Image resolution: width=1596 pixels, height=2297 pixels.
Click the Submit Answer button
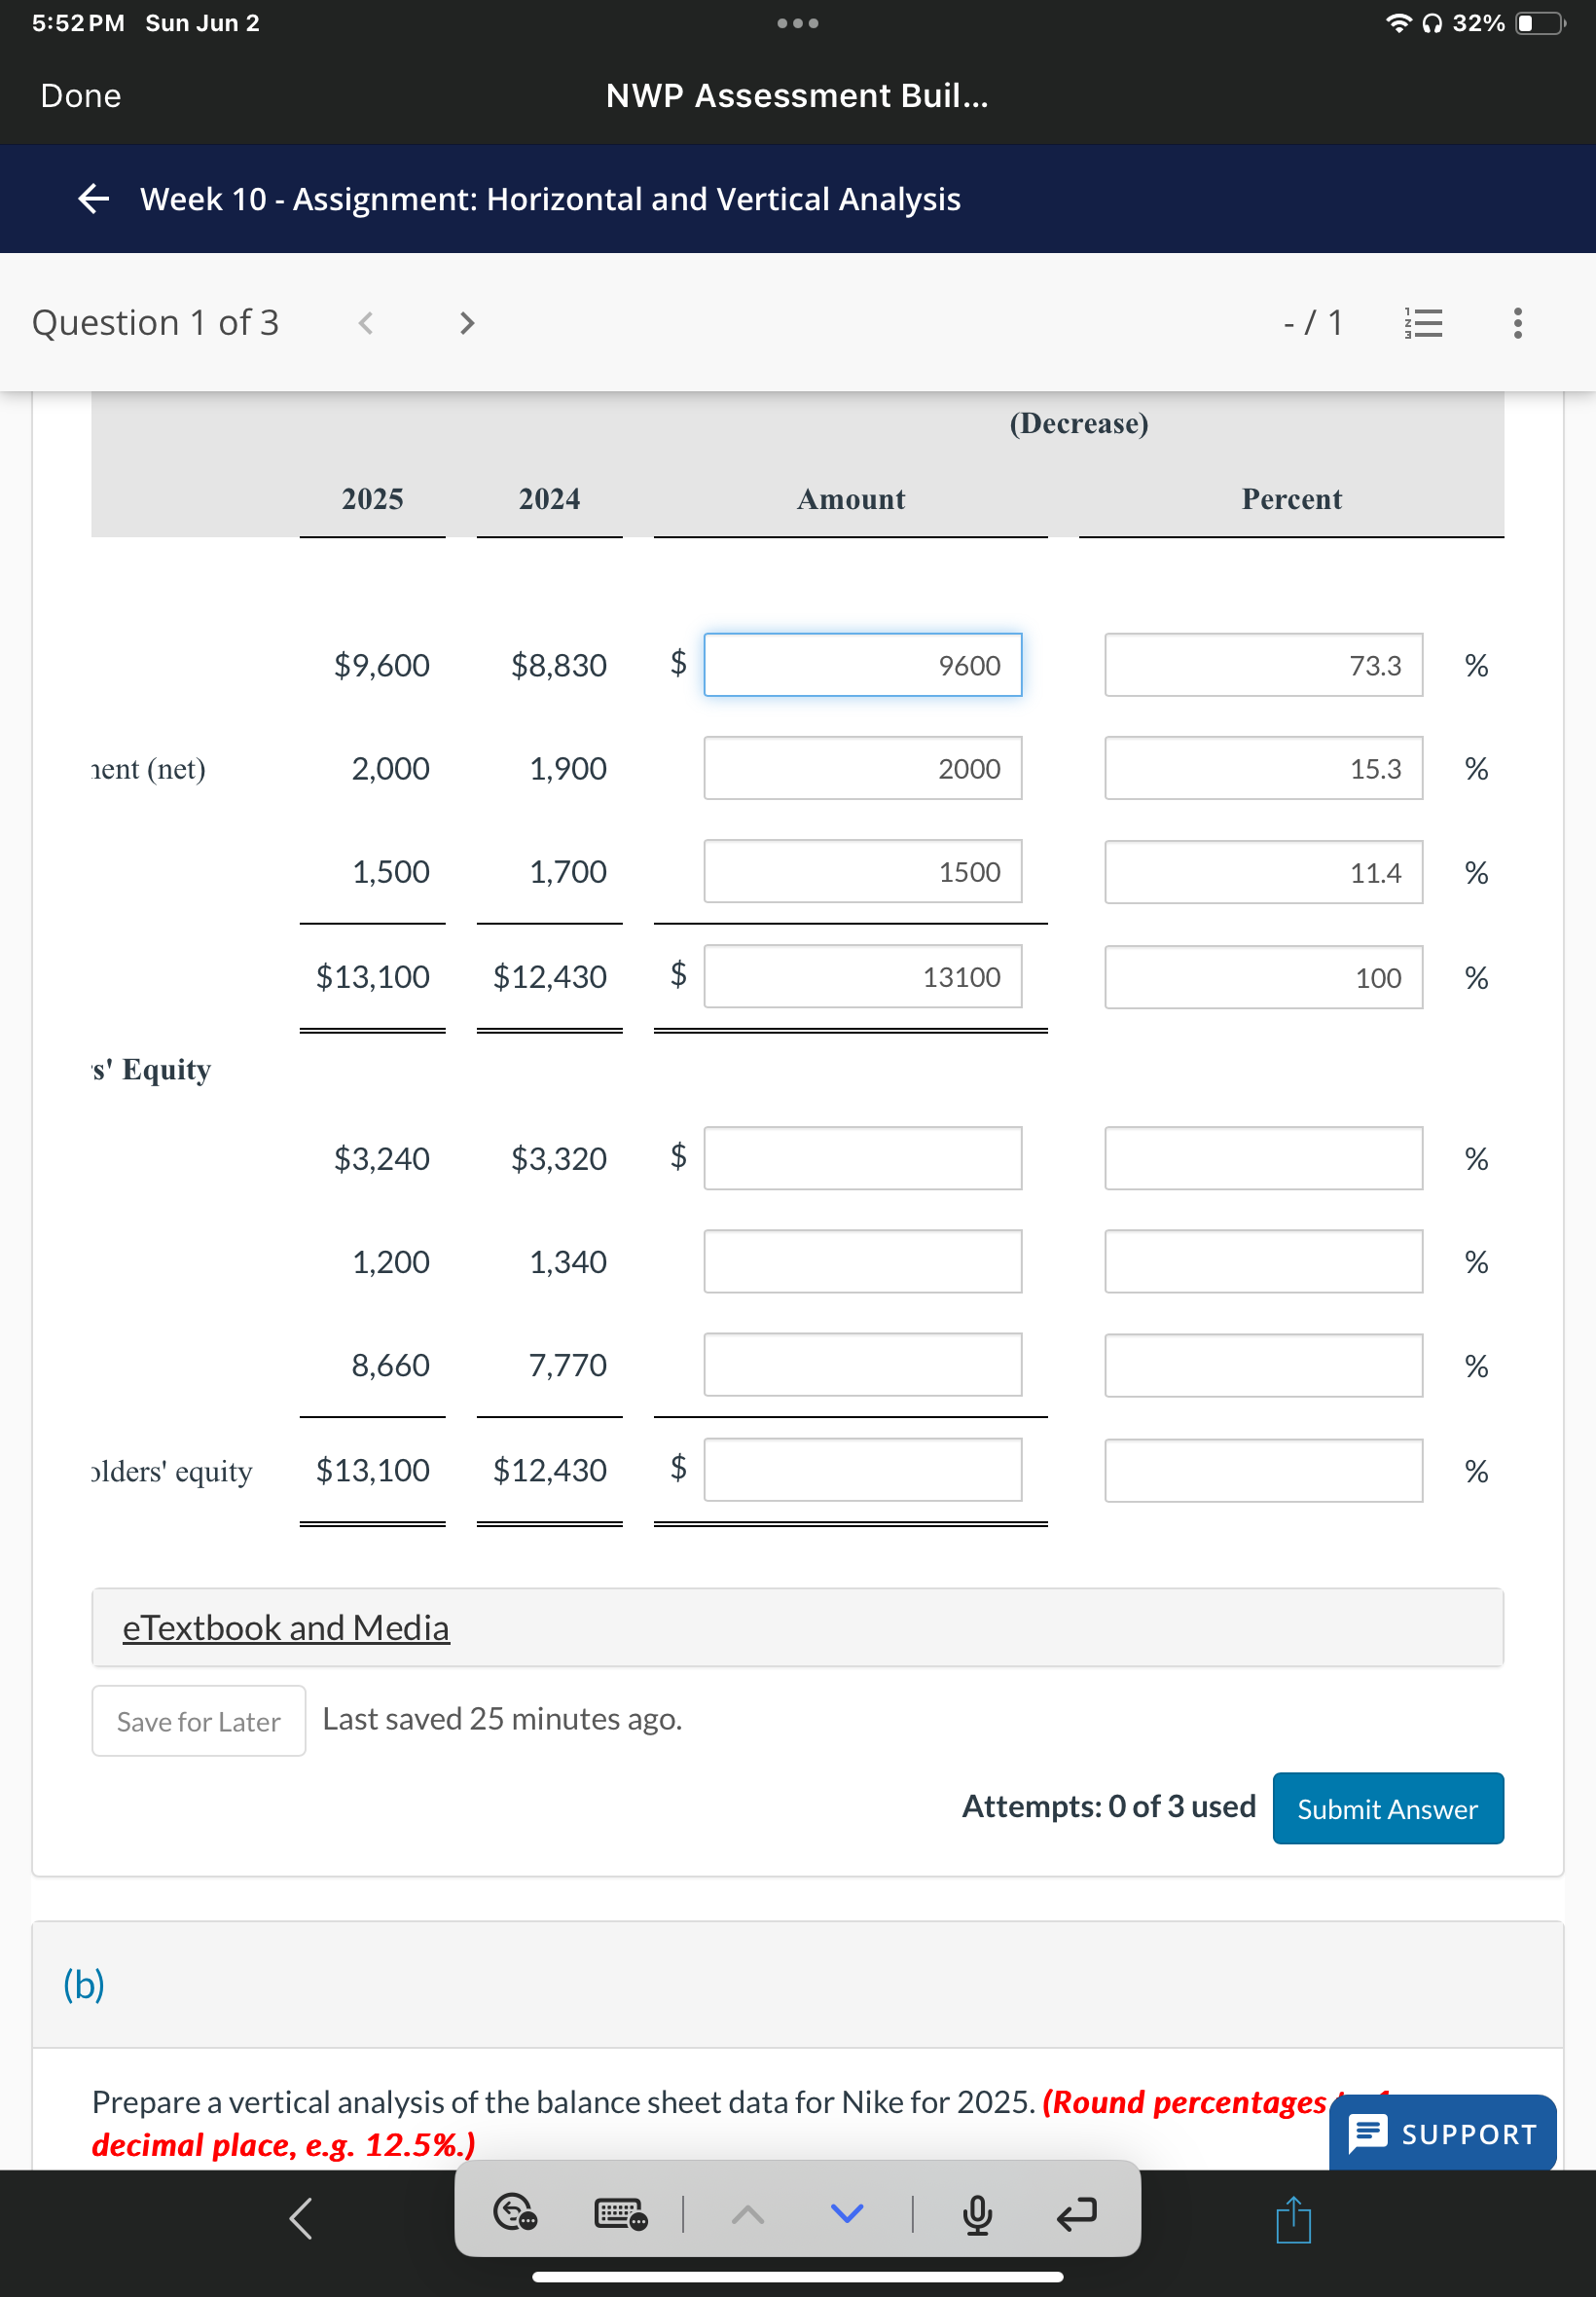point(1387,1808)
